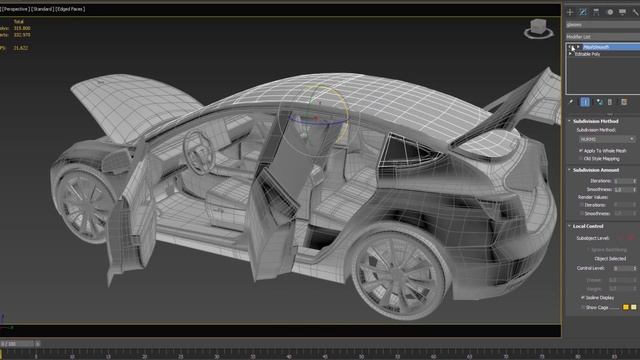Enable Old Style Mapping checkbox
This screenshot has width=640, height=360.
581,159
